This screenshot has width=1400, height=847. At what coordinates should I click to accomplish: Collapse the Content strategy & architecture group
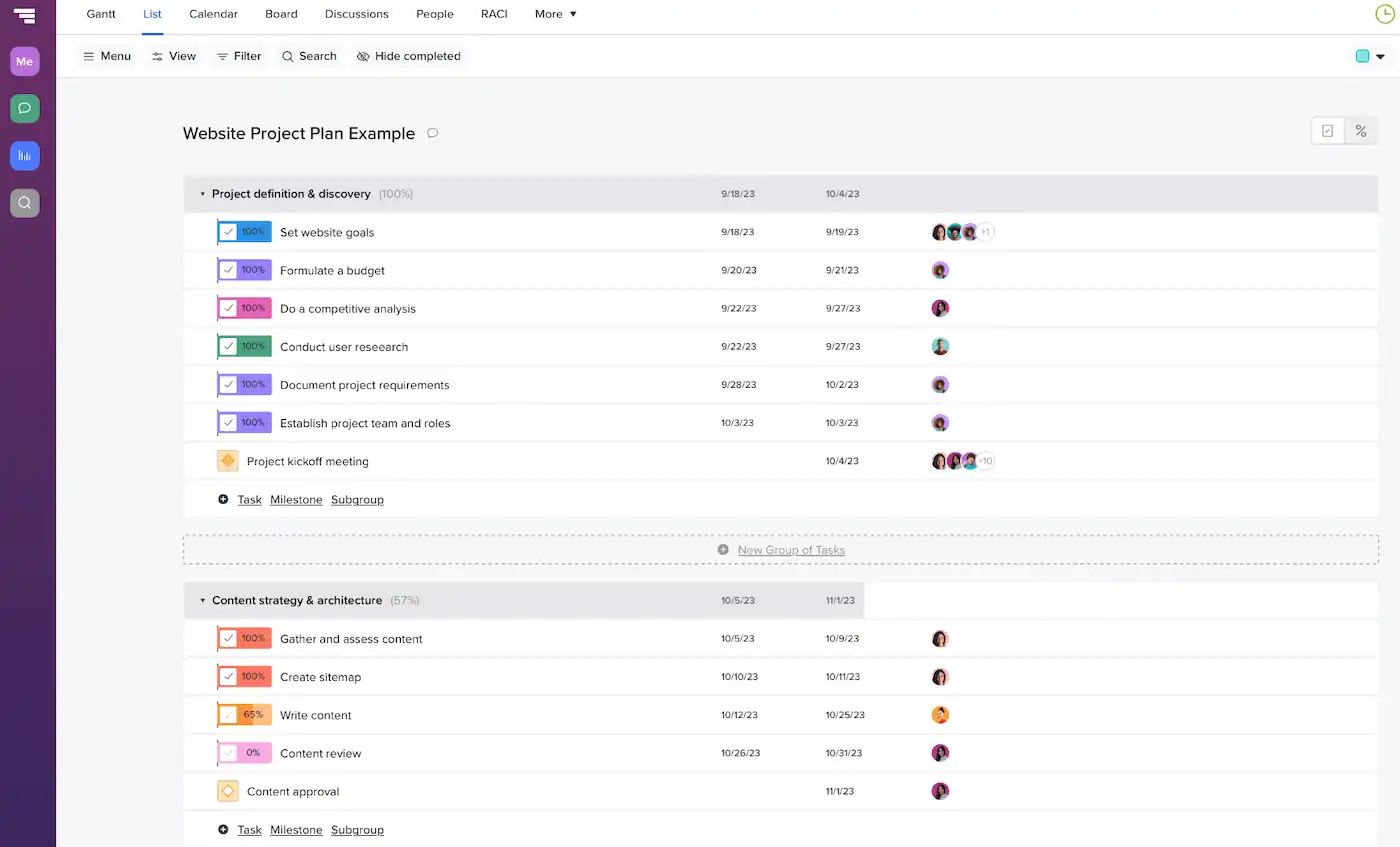202,600
